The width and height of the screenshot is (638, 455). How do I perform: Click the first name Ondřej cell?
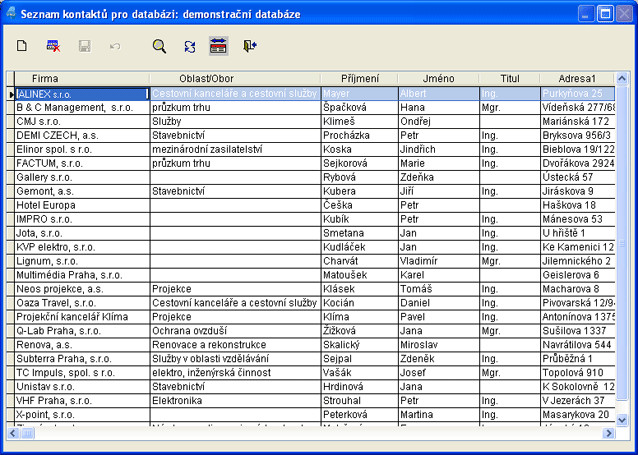point(439,121)
